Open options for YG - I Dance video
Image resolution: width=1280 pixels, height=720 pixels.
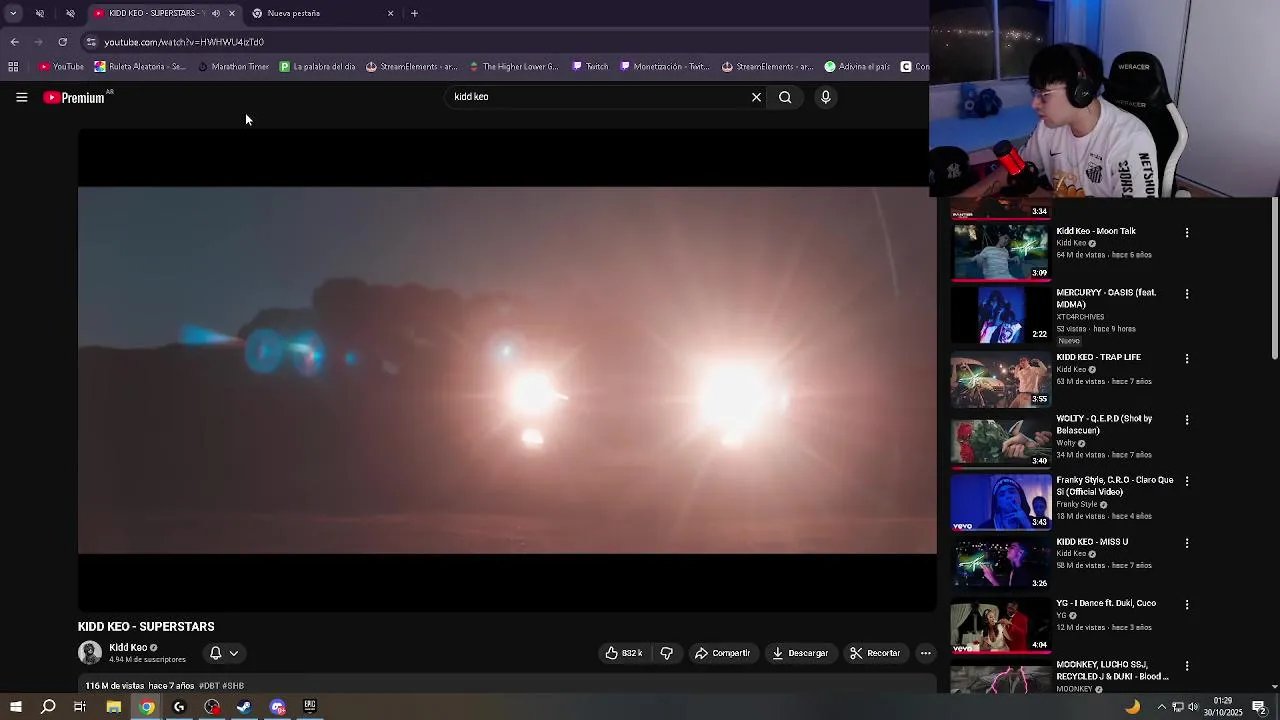pyautogui.click(x=1187, y=604)
